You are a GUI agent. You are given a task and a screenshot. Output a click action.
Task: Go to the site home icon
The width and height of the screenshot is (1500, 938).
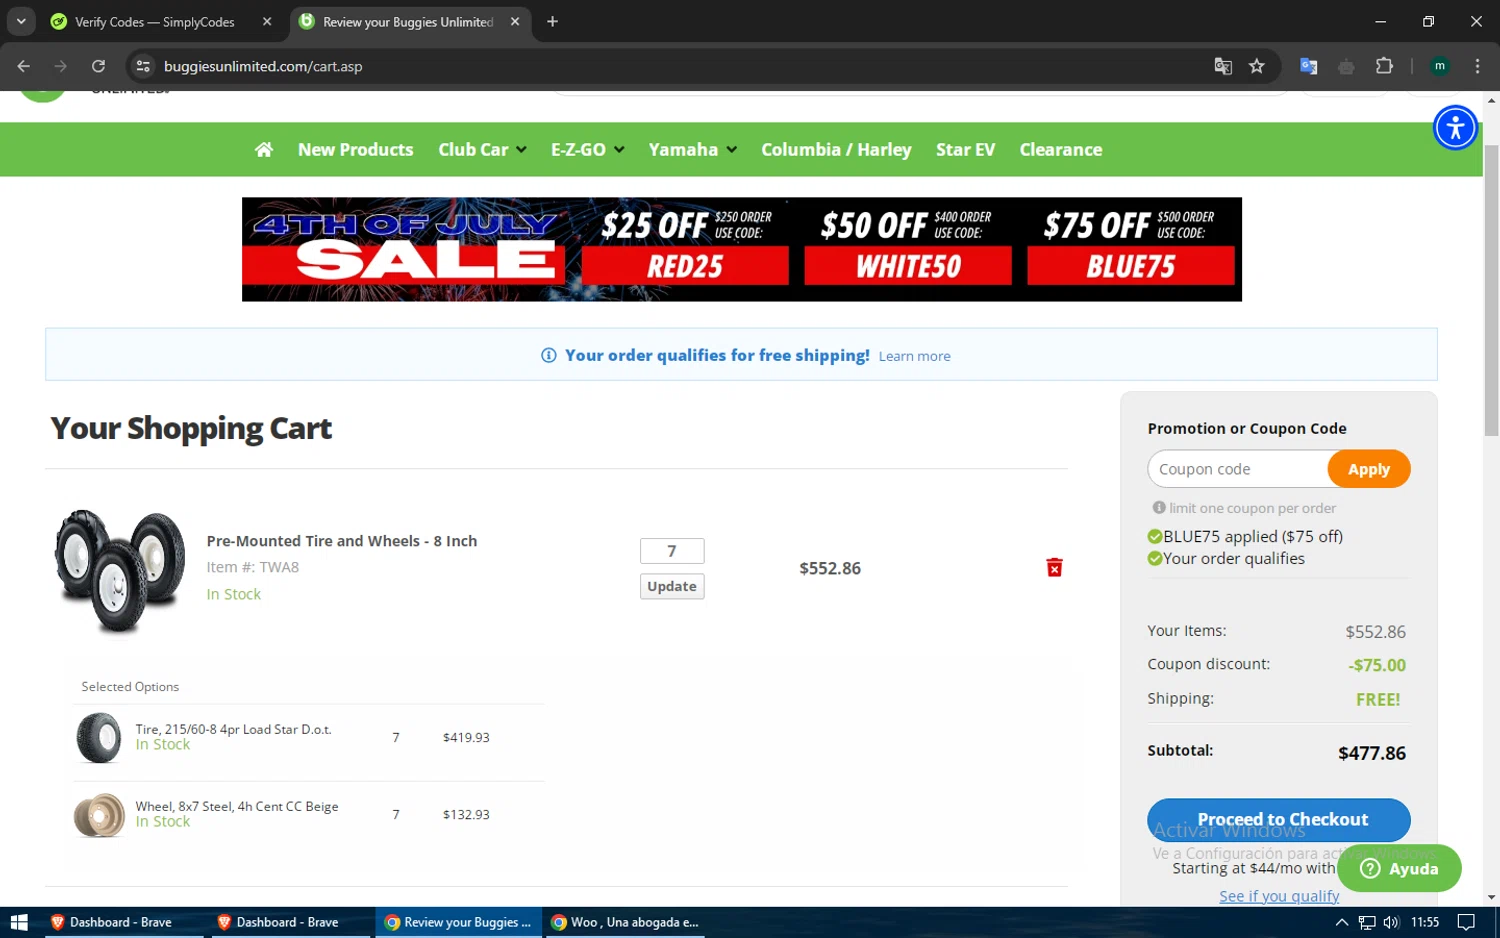point(264,150)
